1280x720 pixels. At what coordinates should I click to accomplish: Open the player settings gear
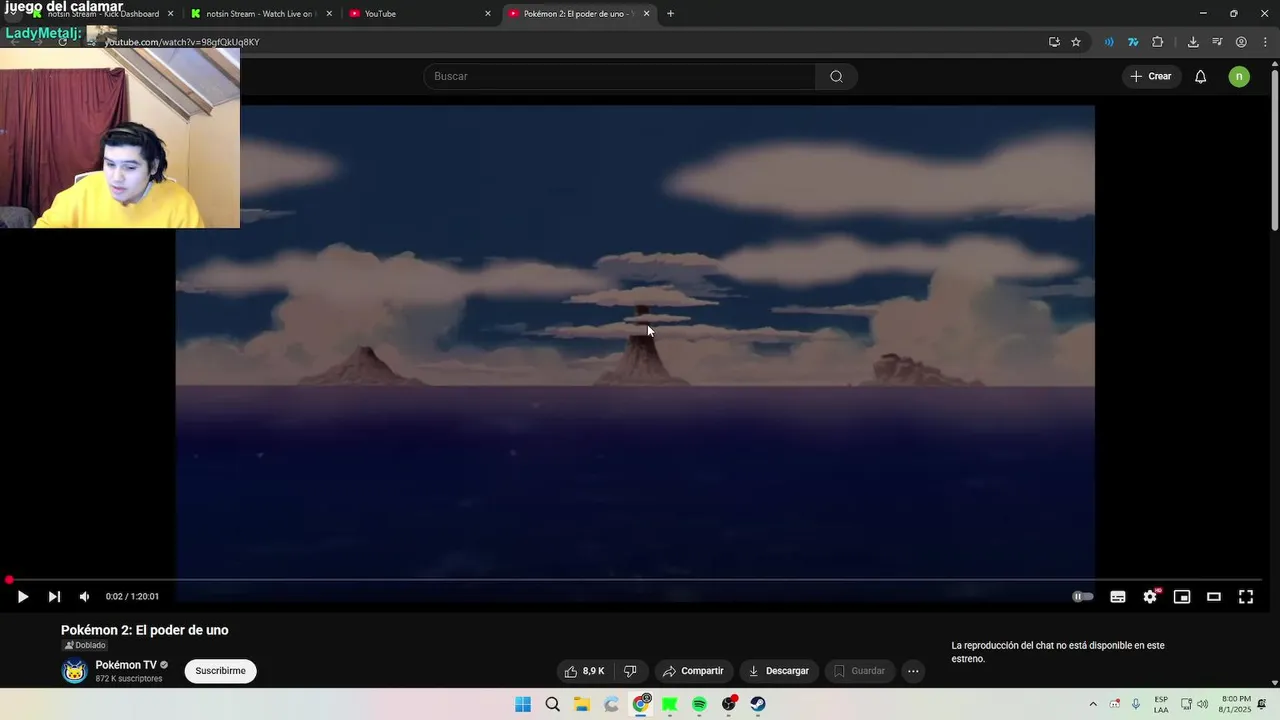[1150, 597]
